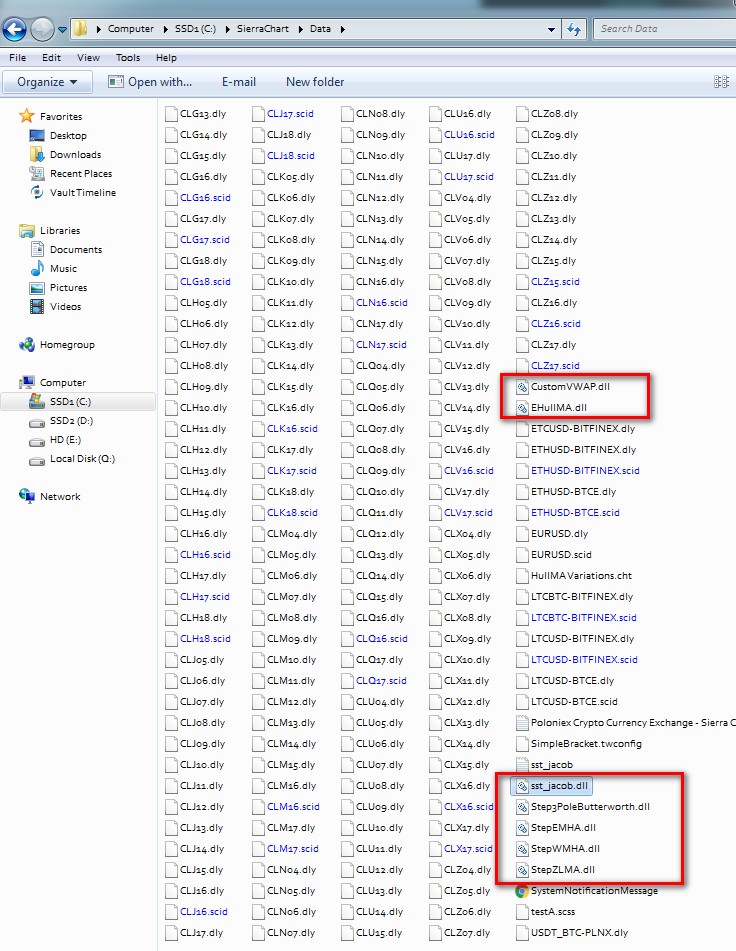Open the address bar history dropdown
Viewport: 736px width, 951px height.
click(550, 29)
